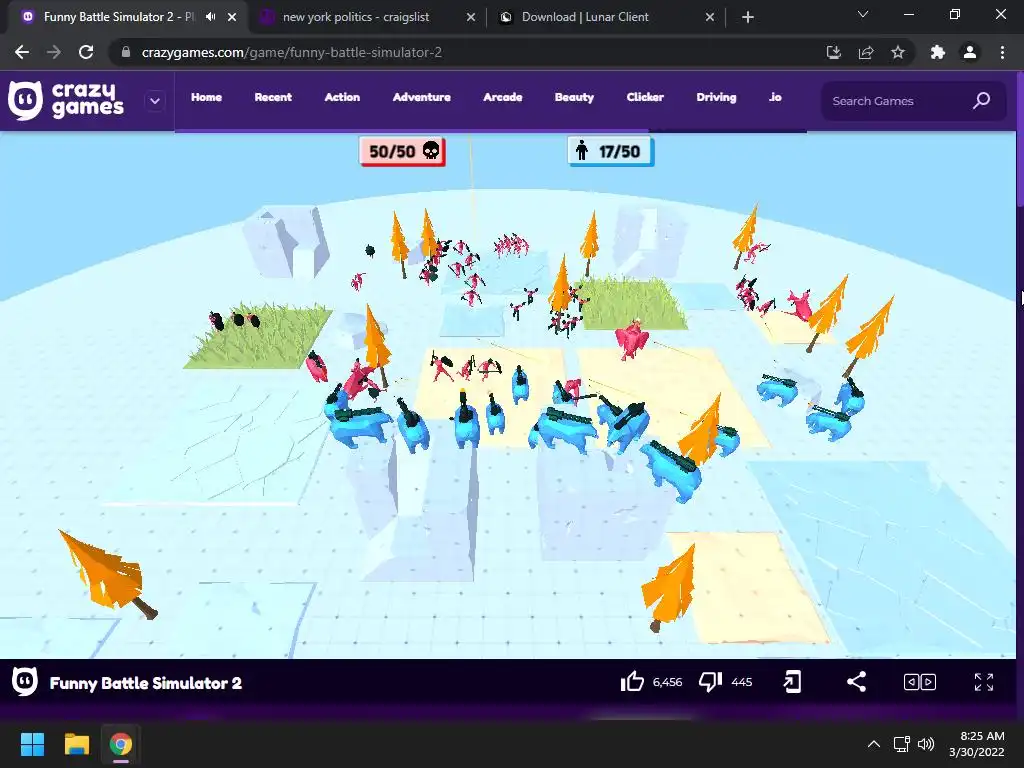This screenshot has height=768, width=1024.
Task: Click the CrazyGames logo
Action: 66,101
